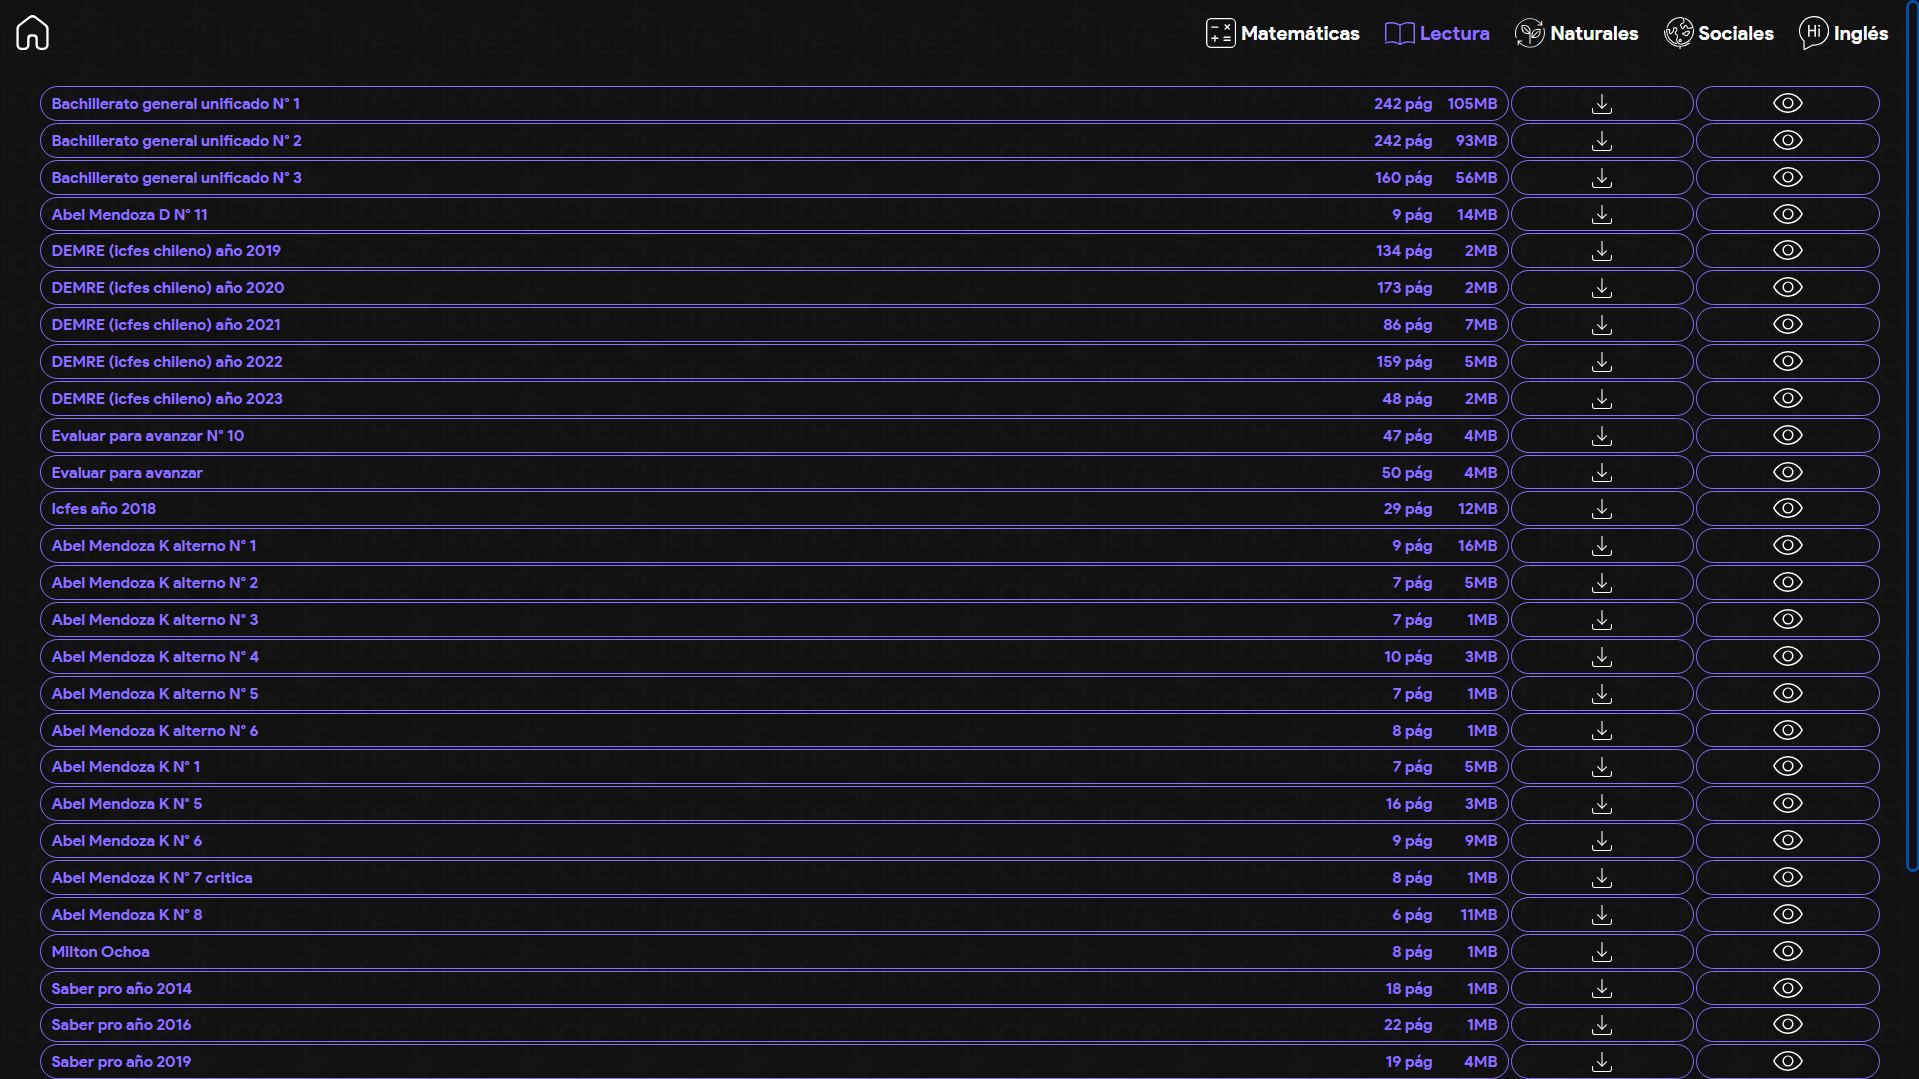Download DEMRE (icfes chileno) año 2021
This screenshot has height=1079, width=1919.
point(1602,325)
